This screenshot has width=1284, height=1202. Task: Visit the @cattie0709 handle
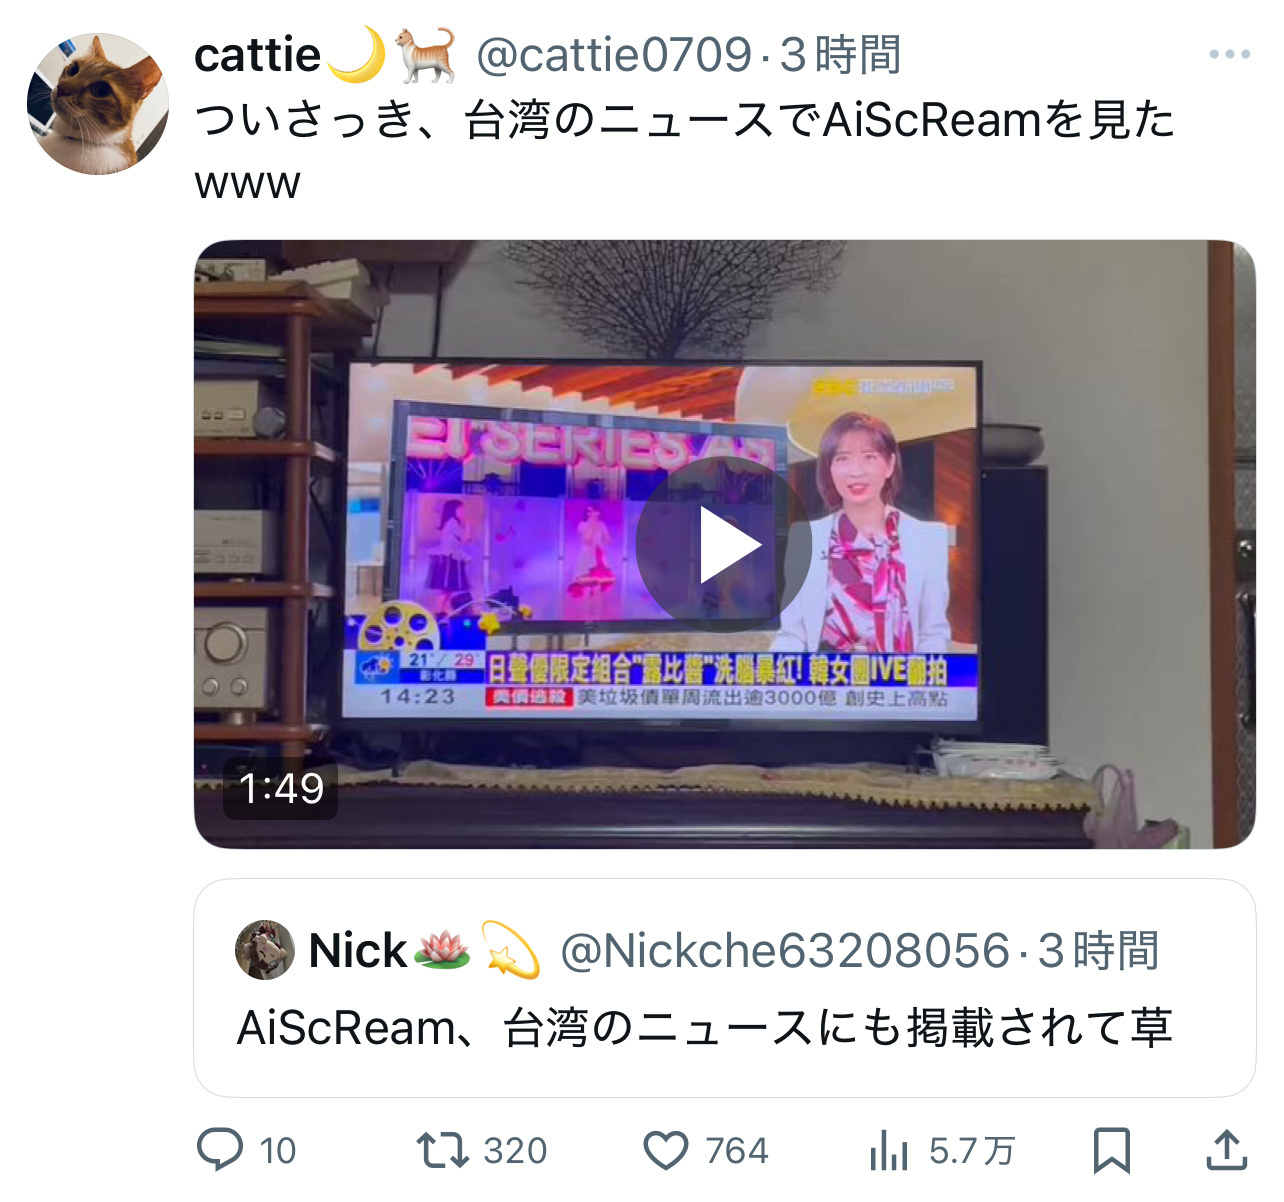pos(613,55)
